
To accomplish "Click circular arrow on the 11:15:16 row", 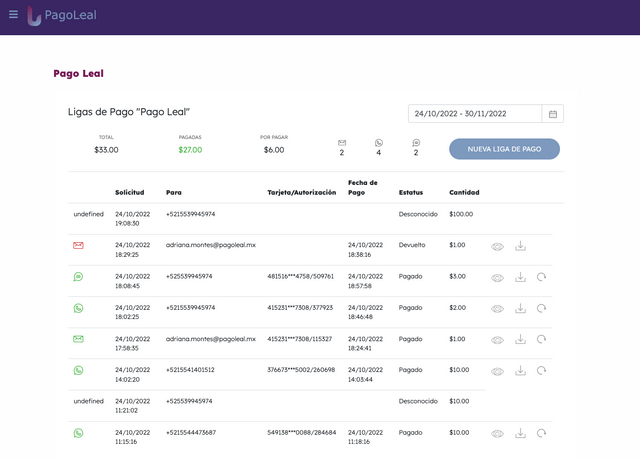I will tap(541, 433).
